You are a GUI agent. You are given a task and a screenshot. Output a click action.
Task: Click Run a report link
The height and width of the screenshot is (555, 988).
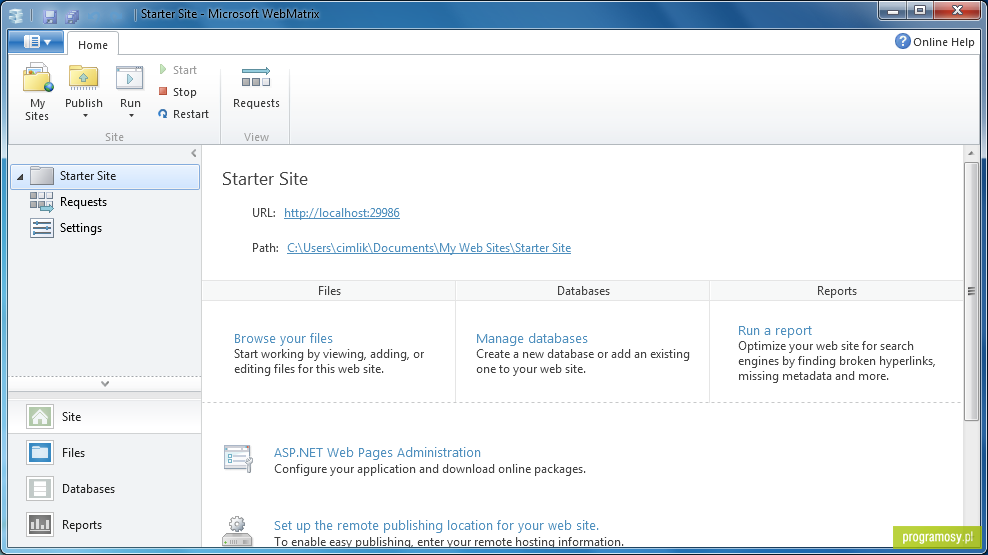click(775, 331)
